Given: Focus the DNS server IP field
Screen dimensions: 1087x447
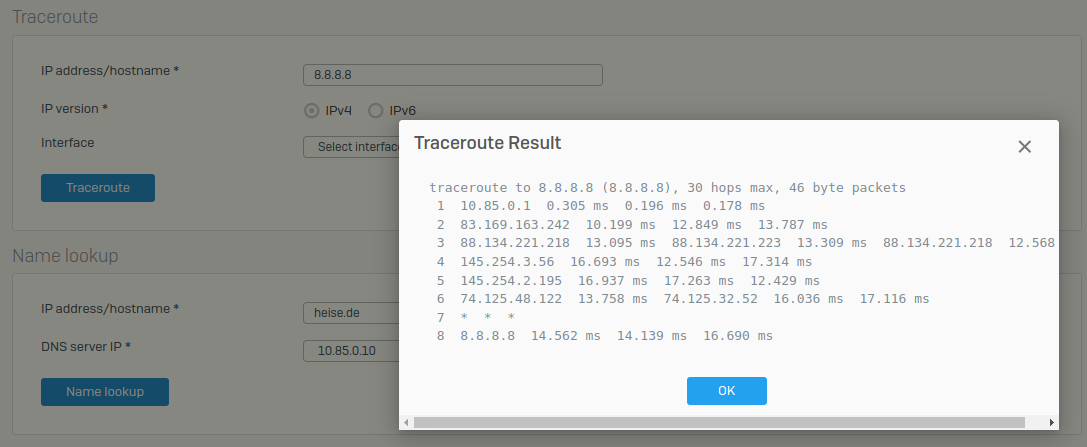Looking at the screenshot, I should click(x=351, y=351).
